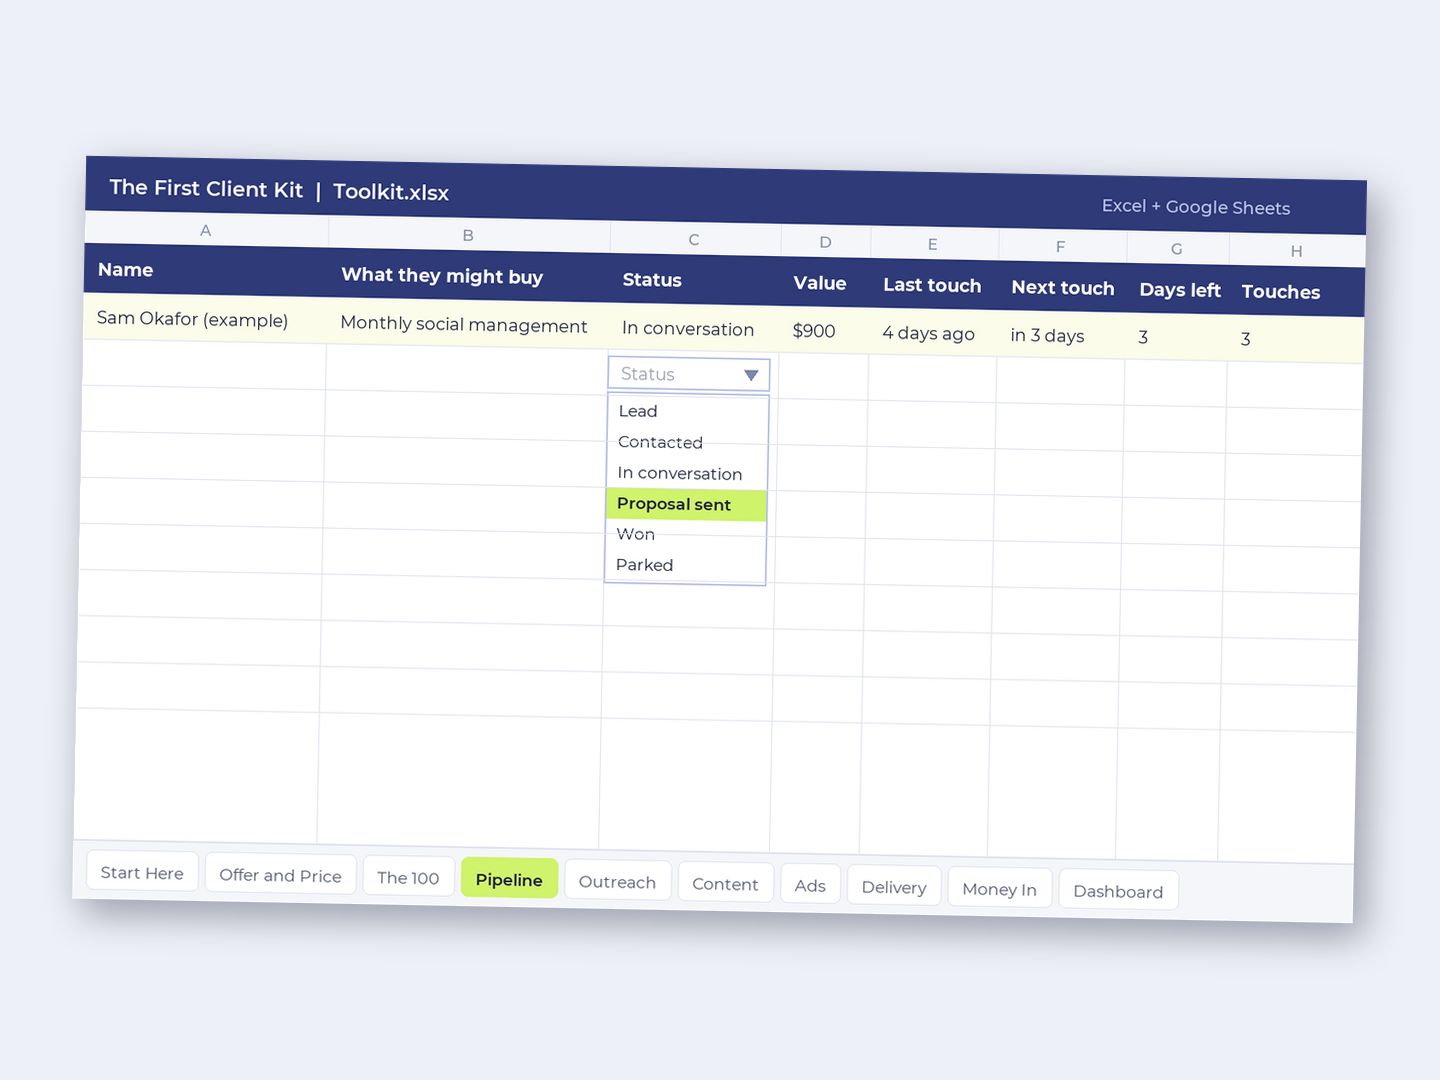Select Parked in the status list
This screenshot has width=1440, height=1080.
point(685,565)
